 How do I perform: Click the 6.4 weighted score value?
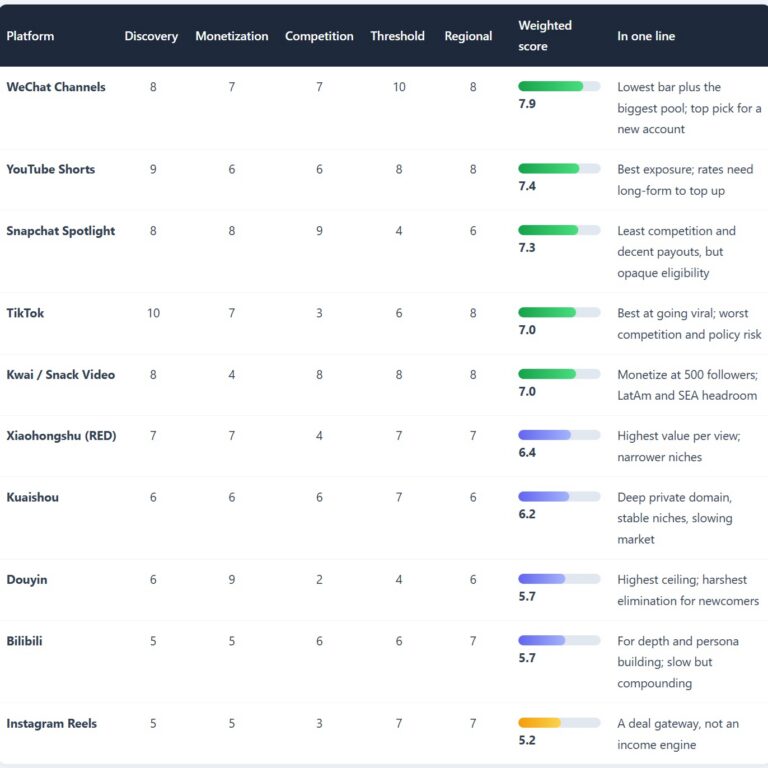[527, 453]
